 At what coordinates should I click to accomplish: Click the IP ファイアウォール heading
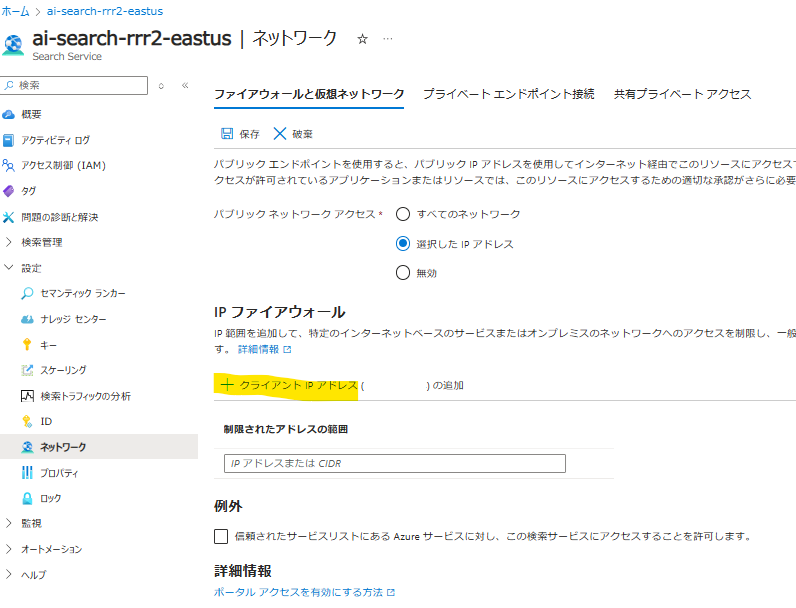(x=280, y=312)
